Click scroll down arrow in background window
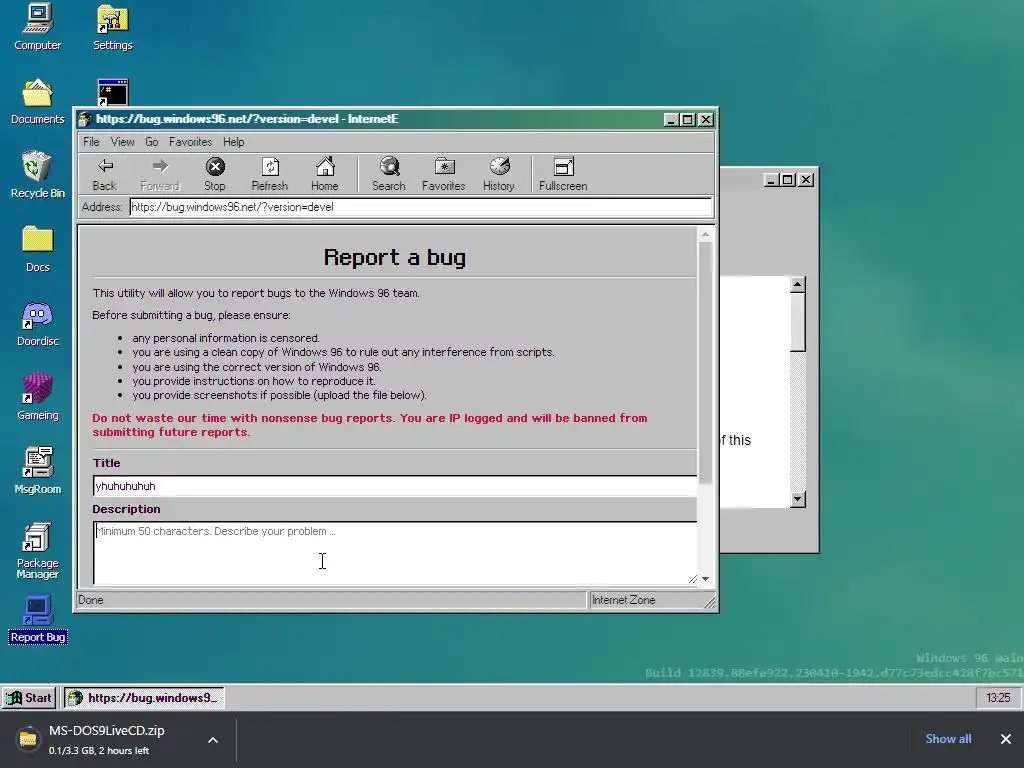The width and height of the screenshot is (1024, 768). pyautogui.click(x=797, y=500)
